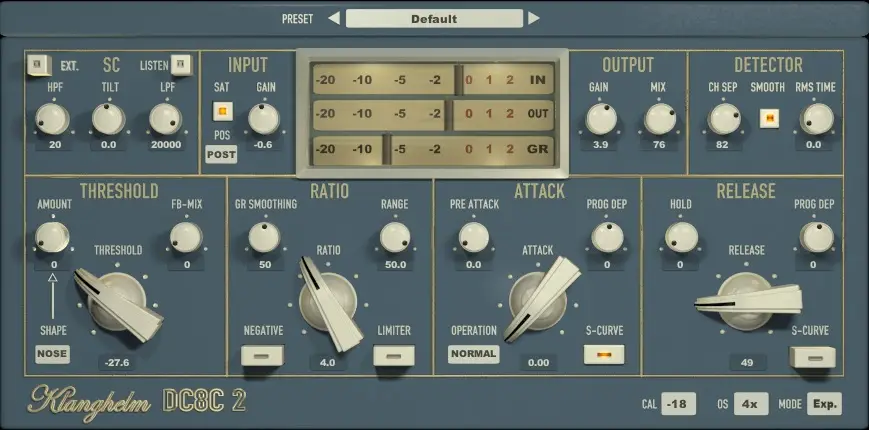
Task: Click the GR smoothing value 50
Action: click(265, 265)
